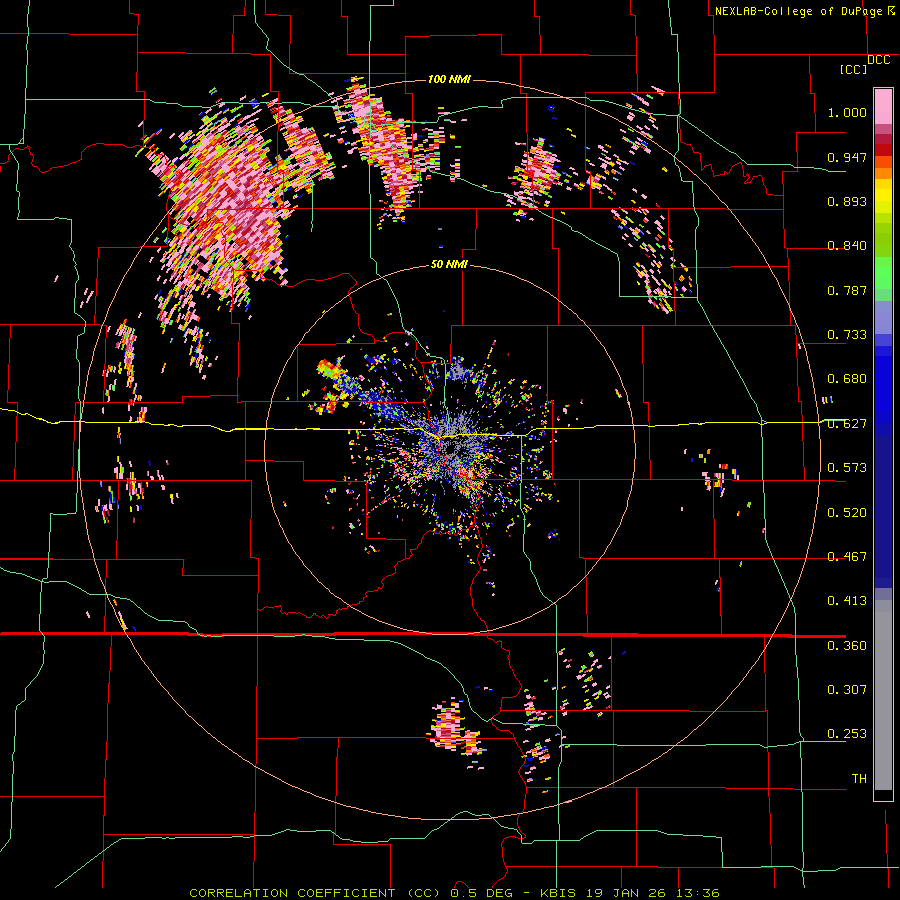Click the DCC label above the color scale

(878, 60)
